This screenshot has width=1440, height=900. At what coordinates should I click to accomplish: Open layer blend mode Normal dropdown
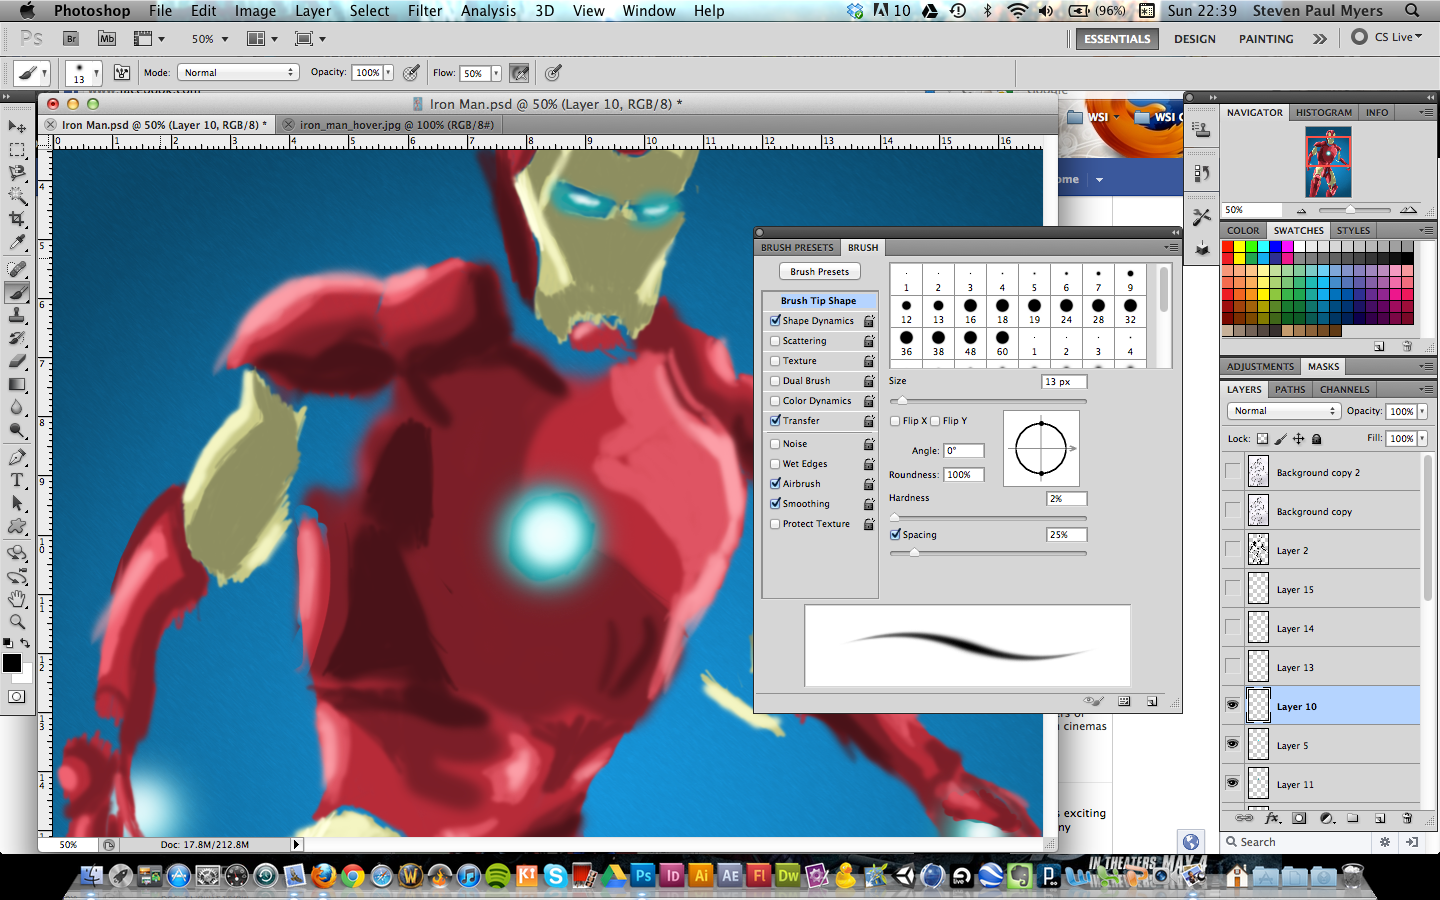point(1283,411)
